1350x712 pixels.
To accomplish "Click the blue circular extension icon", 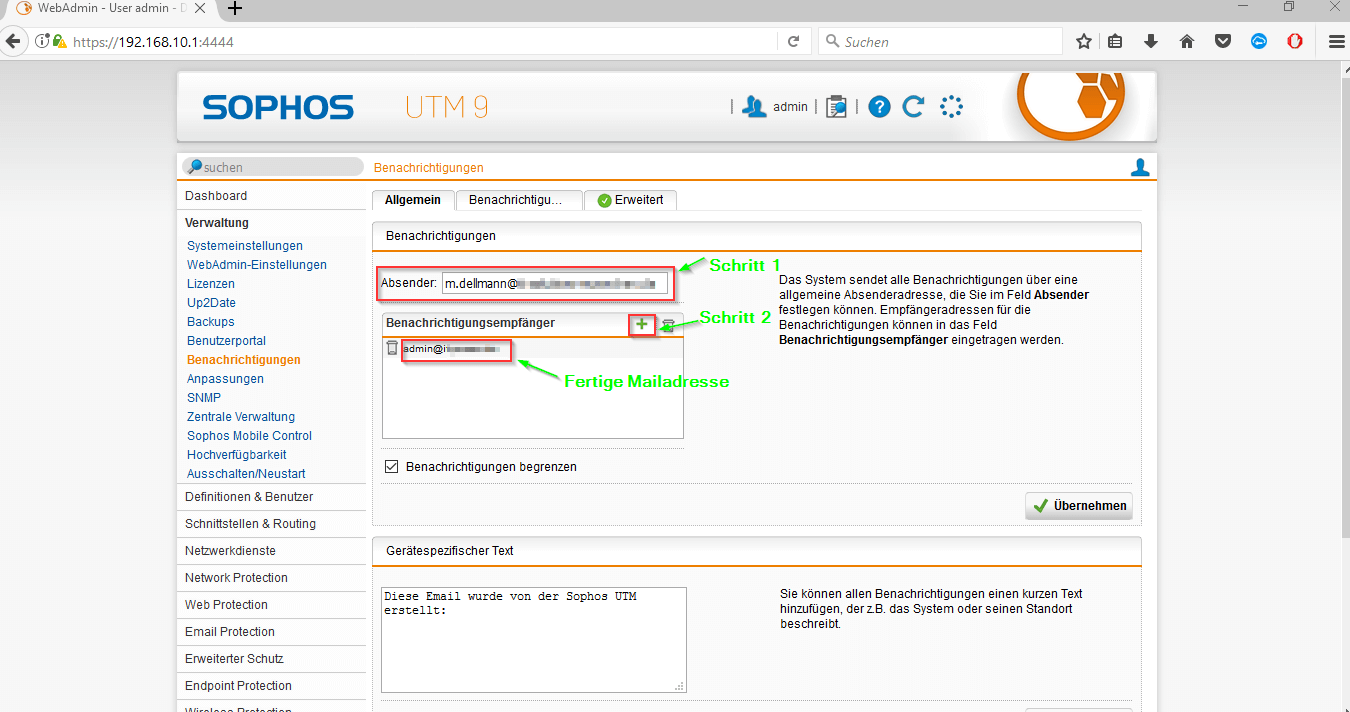I will tap(1259, 42).
